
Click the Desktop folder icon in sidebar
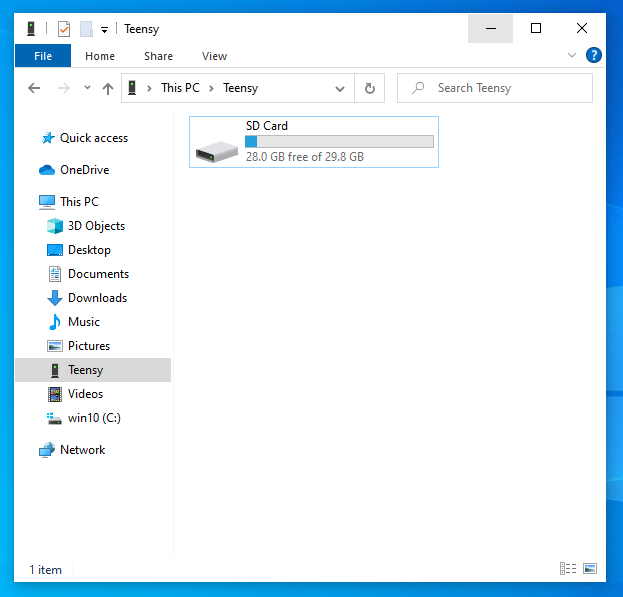point(55,250)
